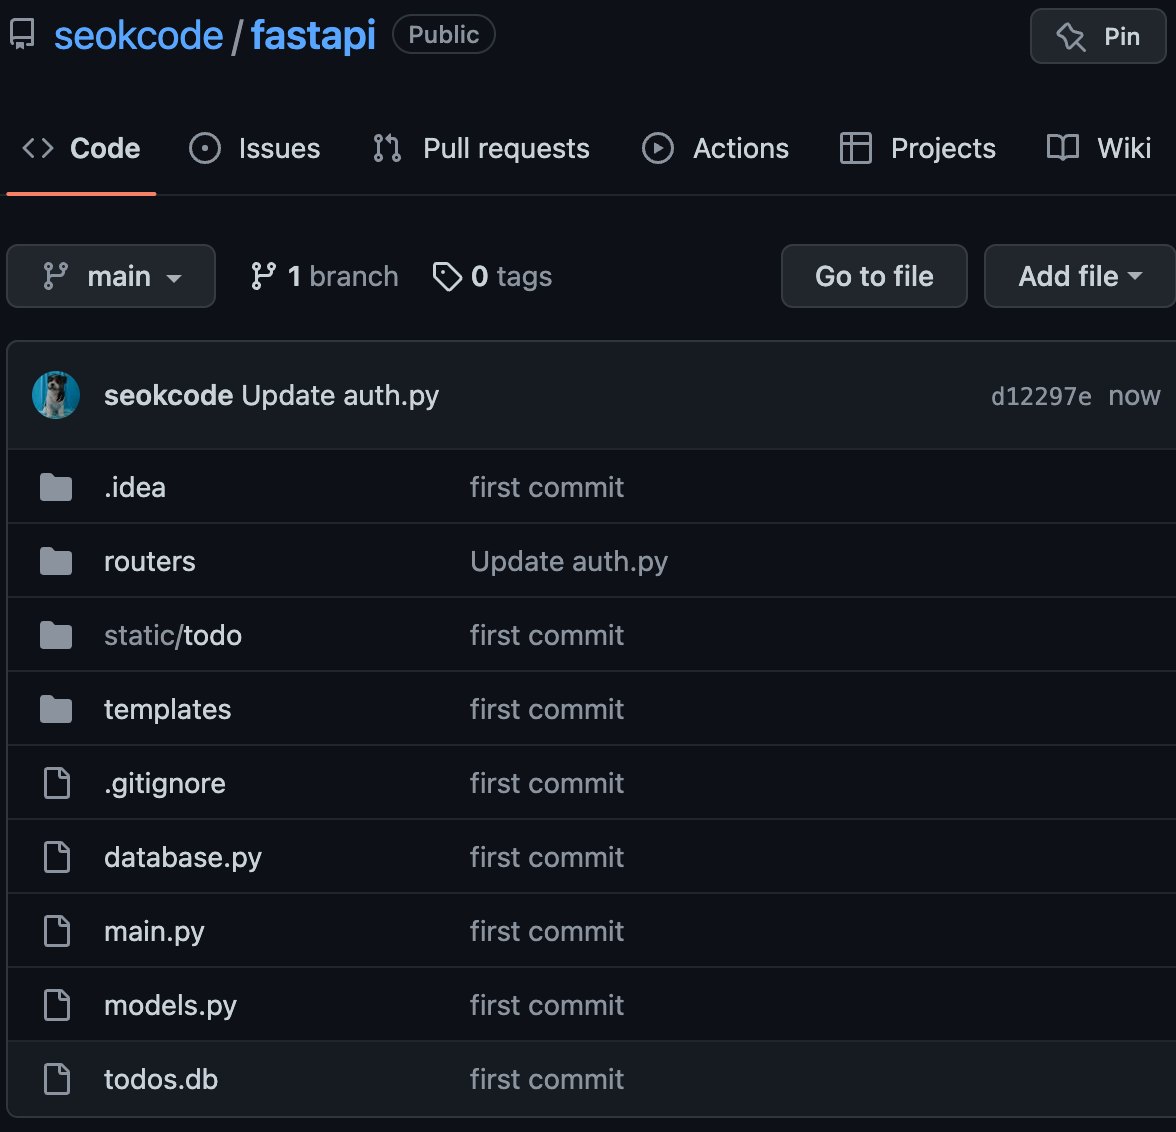
Task: Open the database.py file
Action: 182,857
